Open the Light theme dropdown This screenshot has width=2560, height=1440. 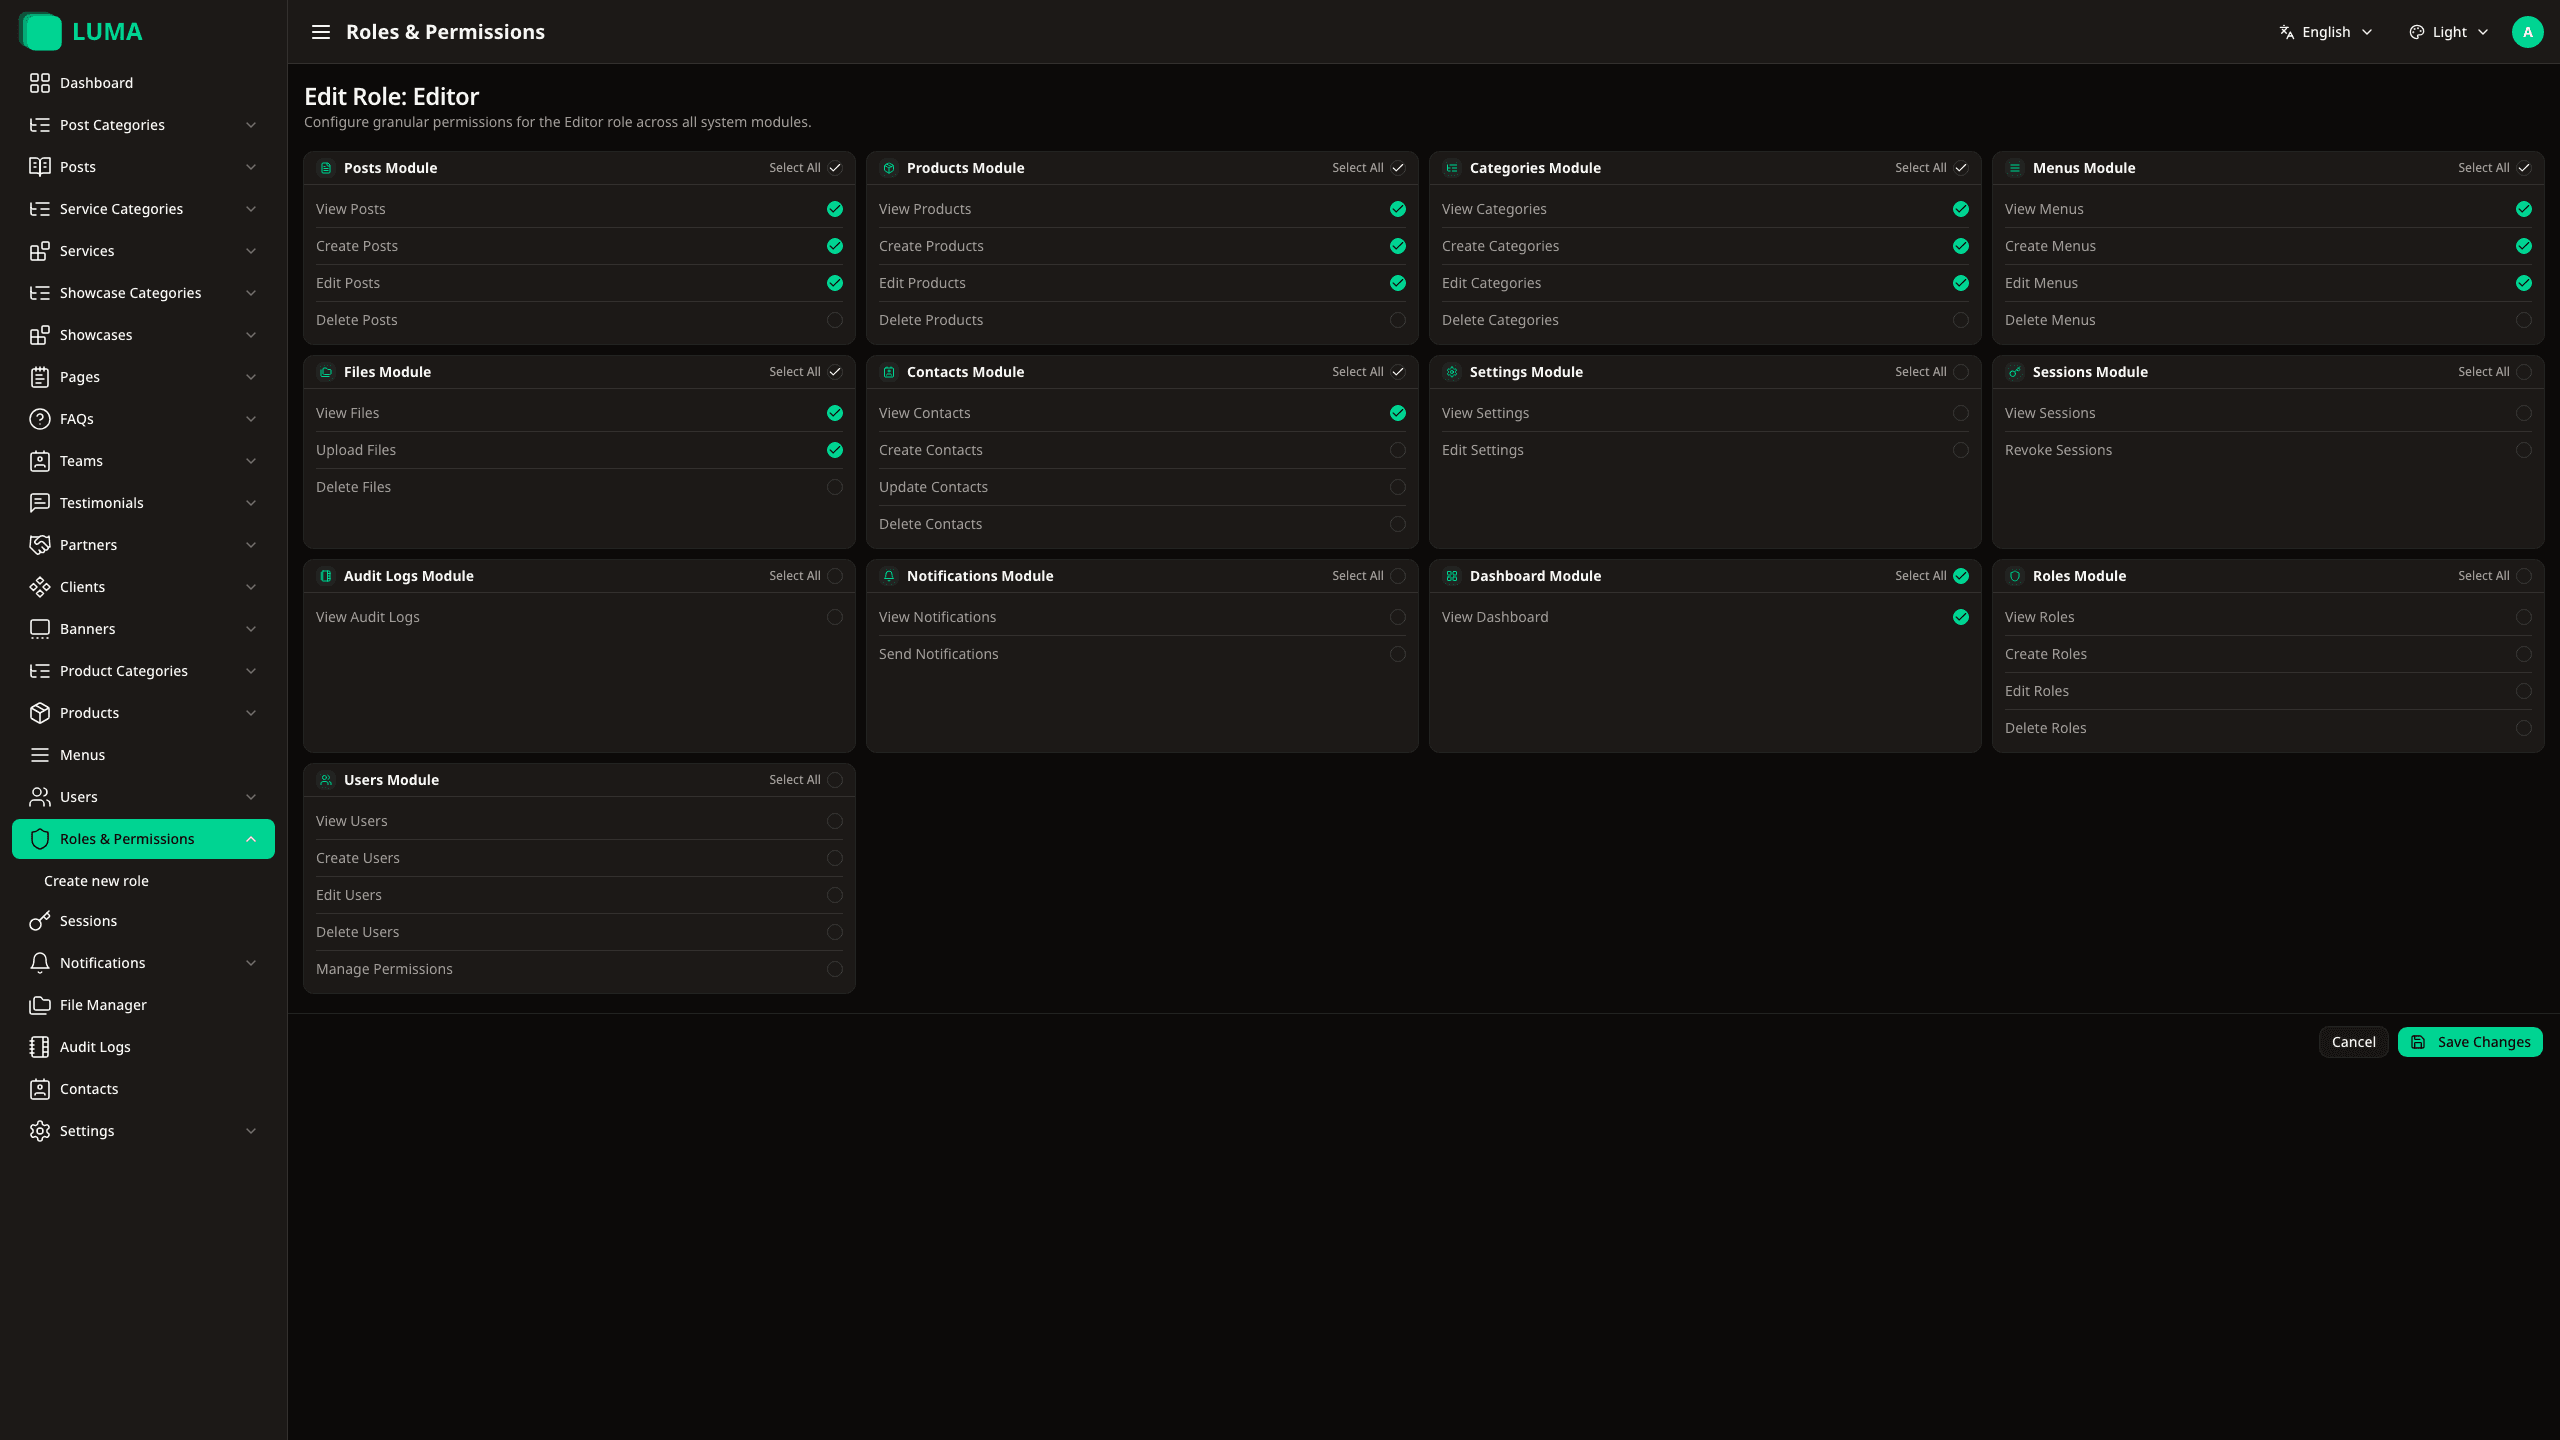coord(2449,32)
